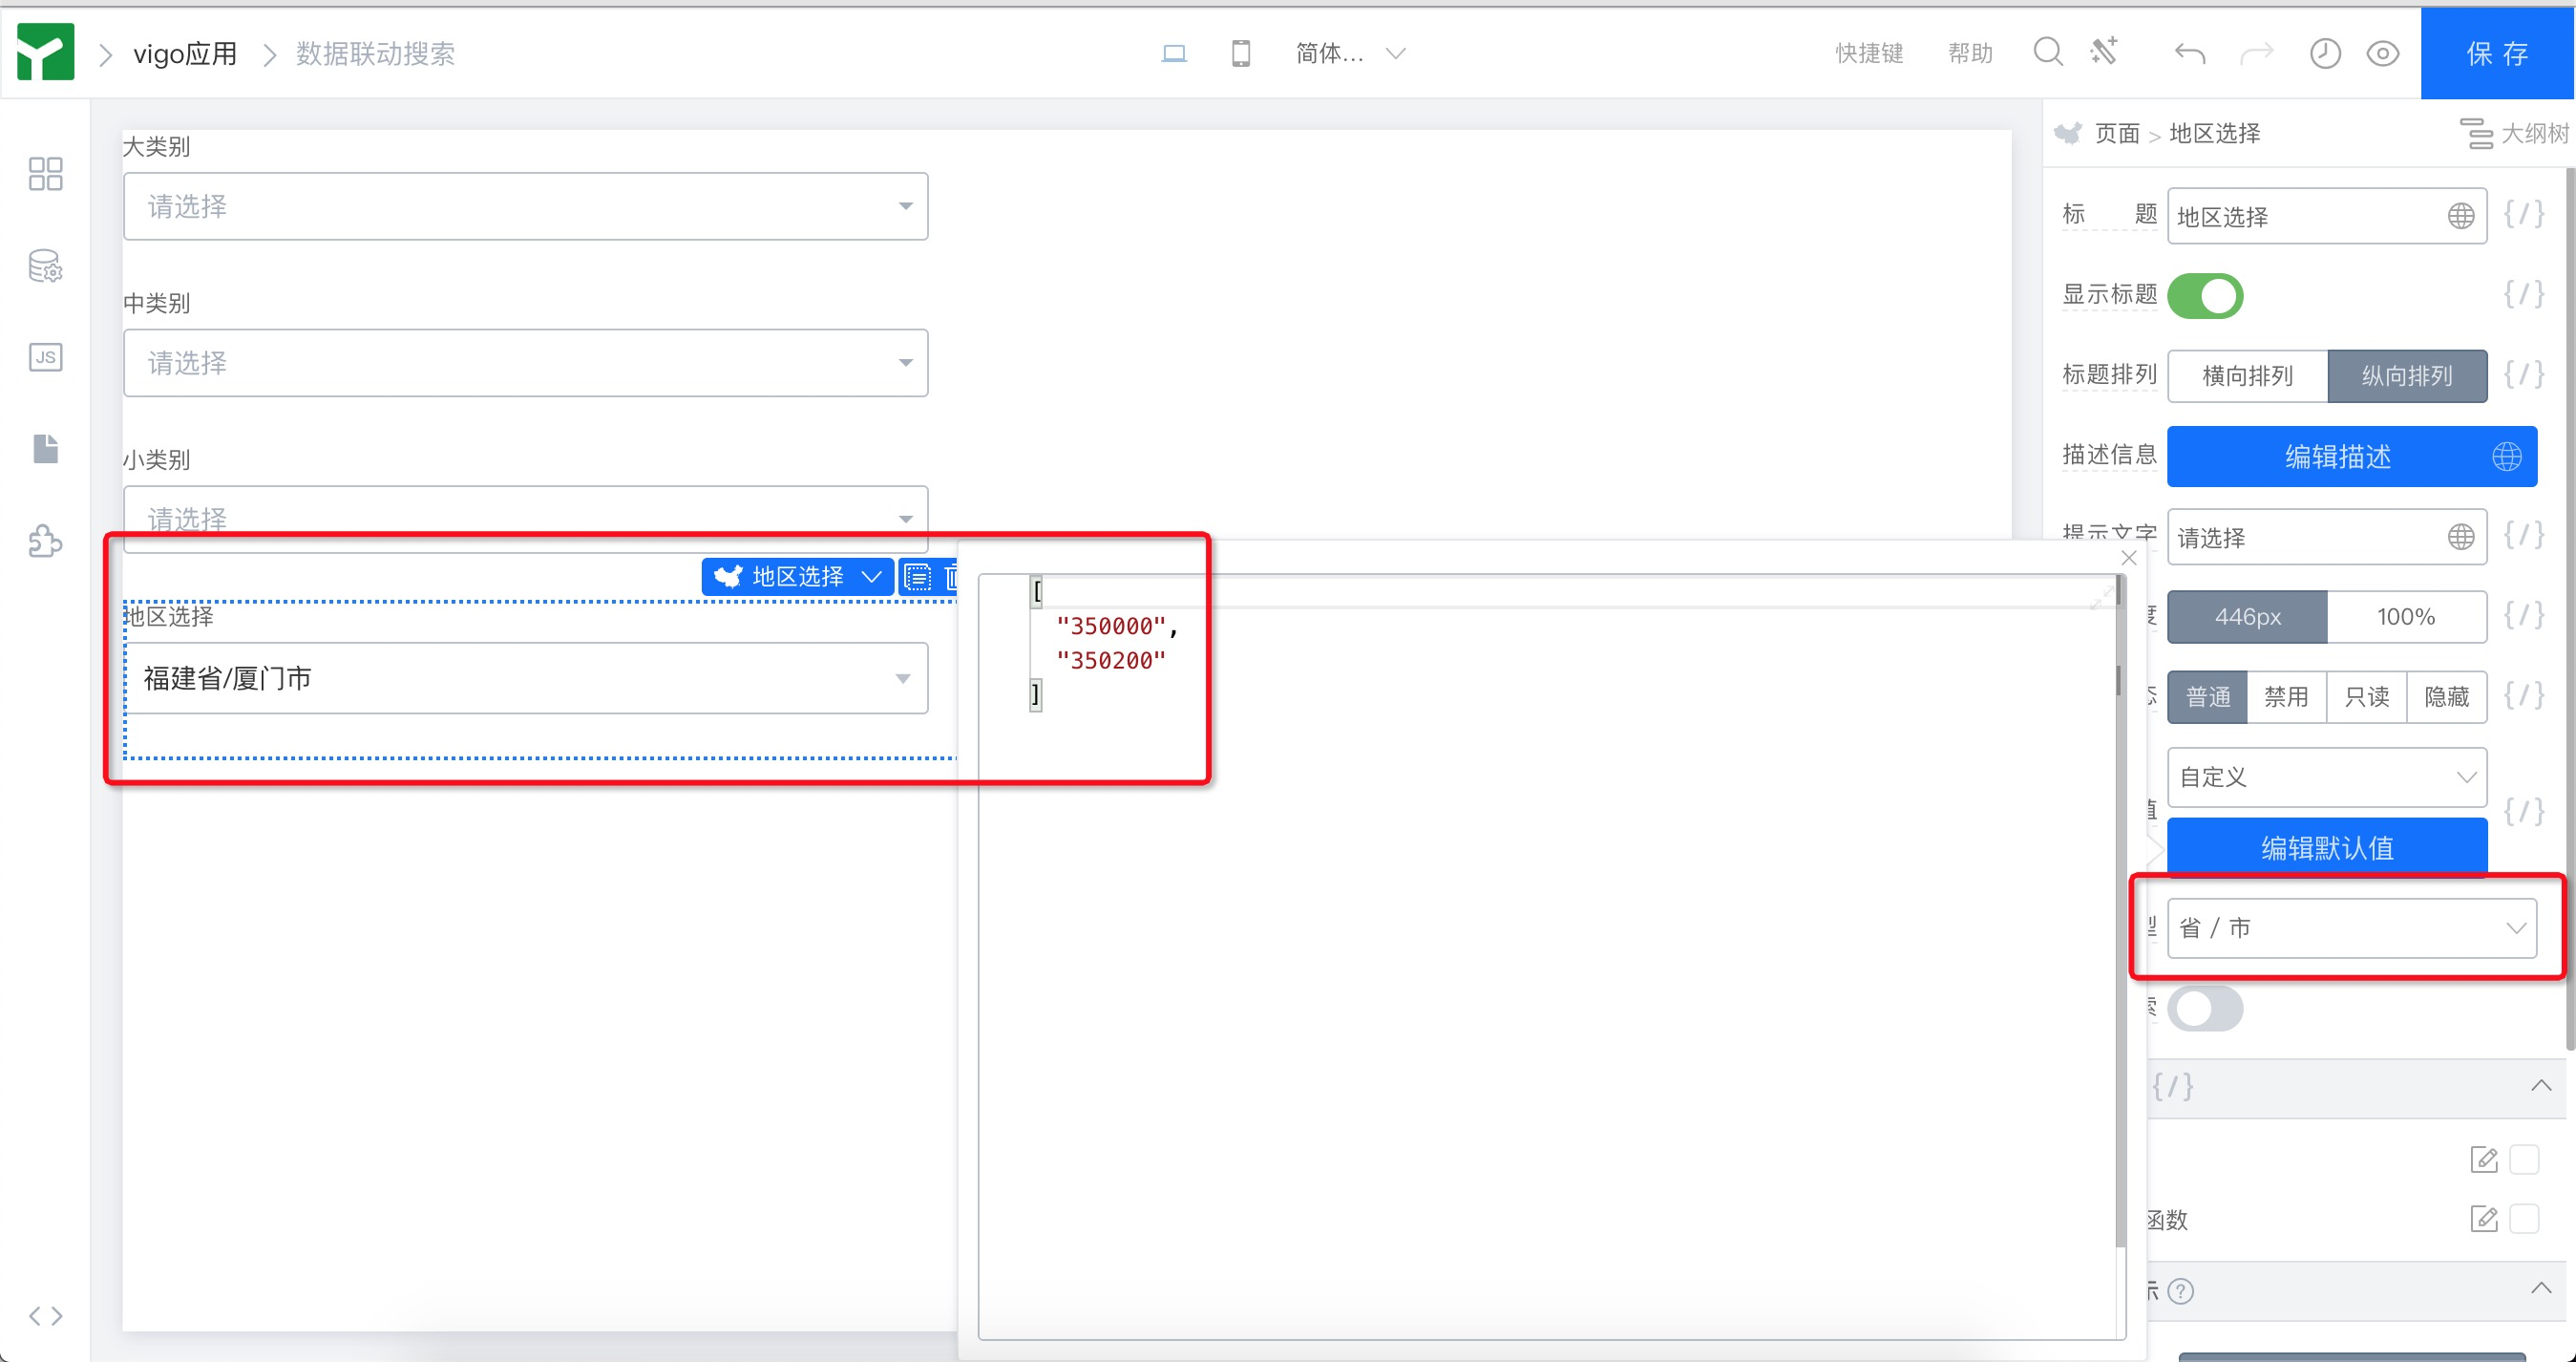Choose 横向排列 title layout
Screen dimensions: 2576x1362
click(x=2247, y=376)
